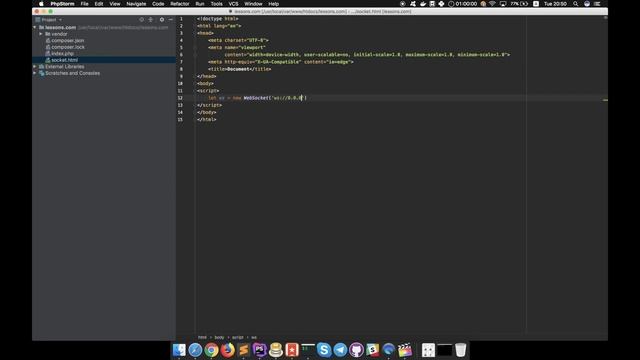The width and height of the screenshot is (640, 360).
Task: Click the yellow warning stripe marker in right gutter
Action: coord(604,100)
